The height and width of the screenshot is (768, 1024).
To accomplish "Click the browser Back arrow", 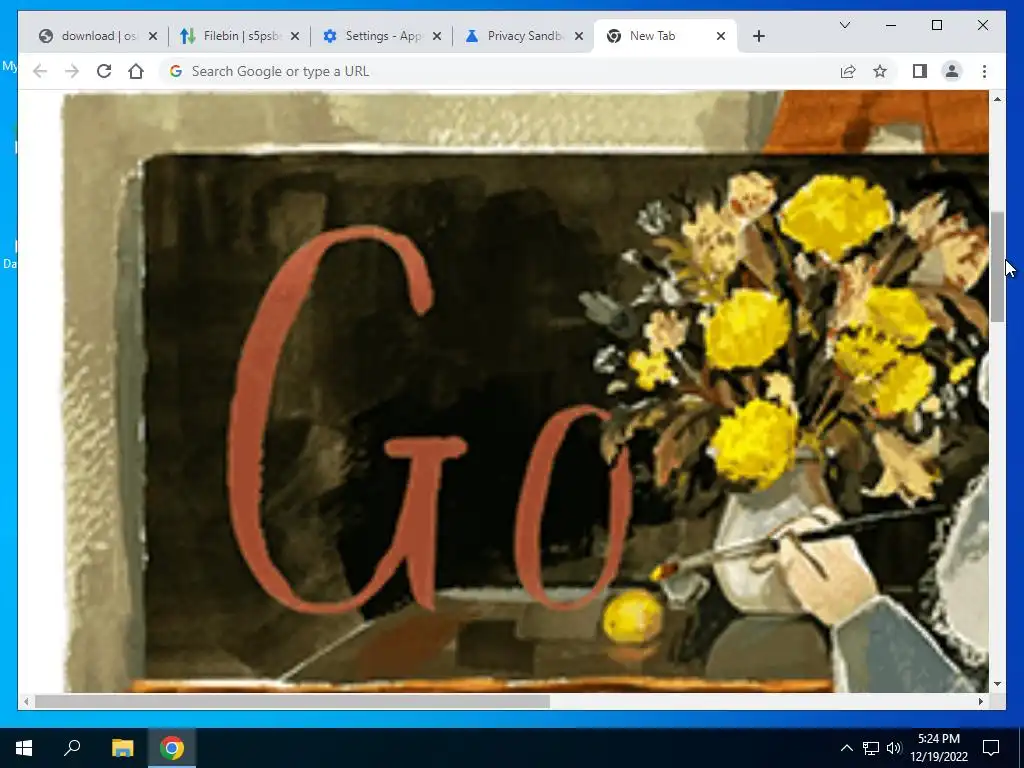I will coord(40,71).
